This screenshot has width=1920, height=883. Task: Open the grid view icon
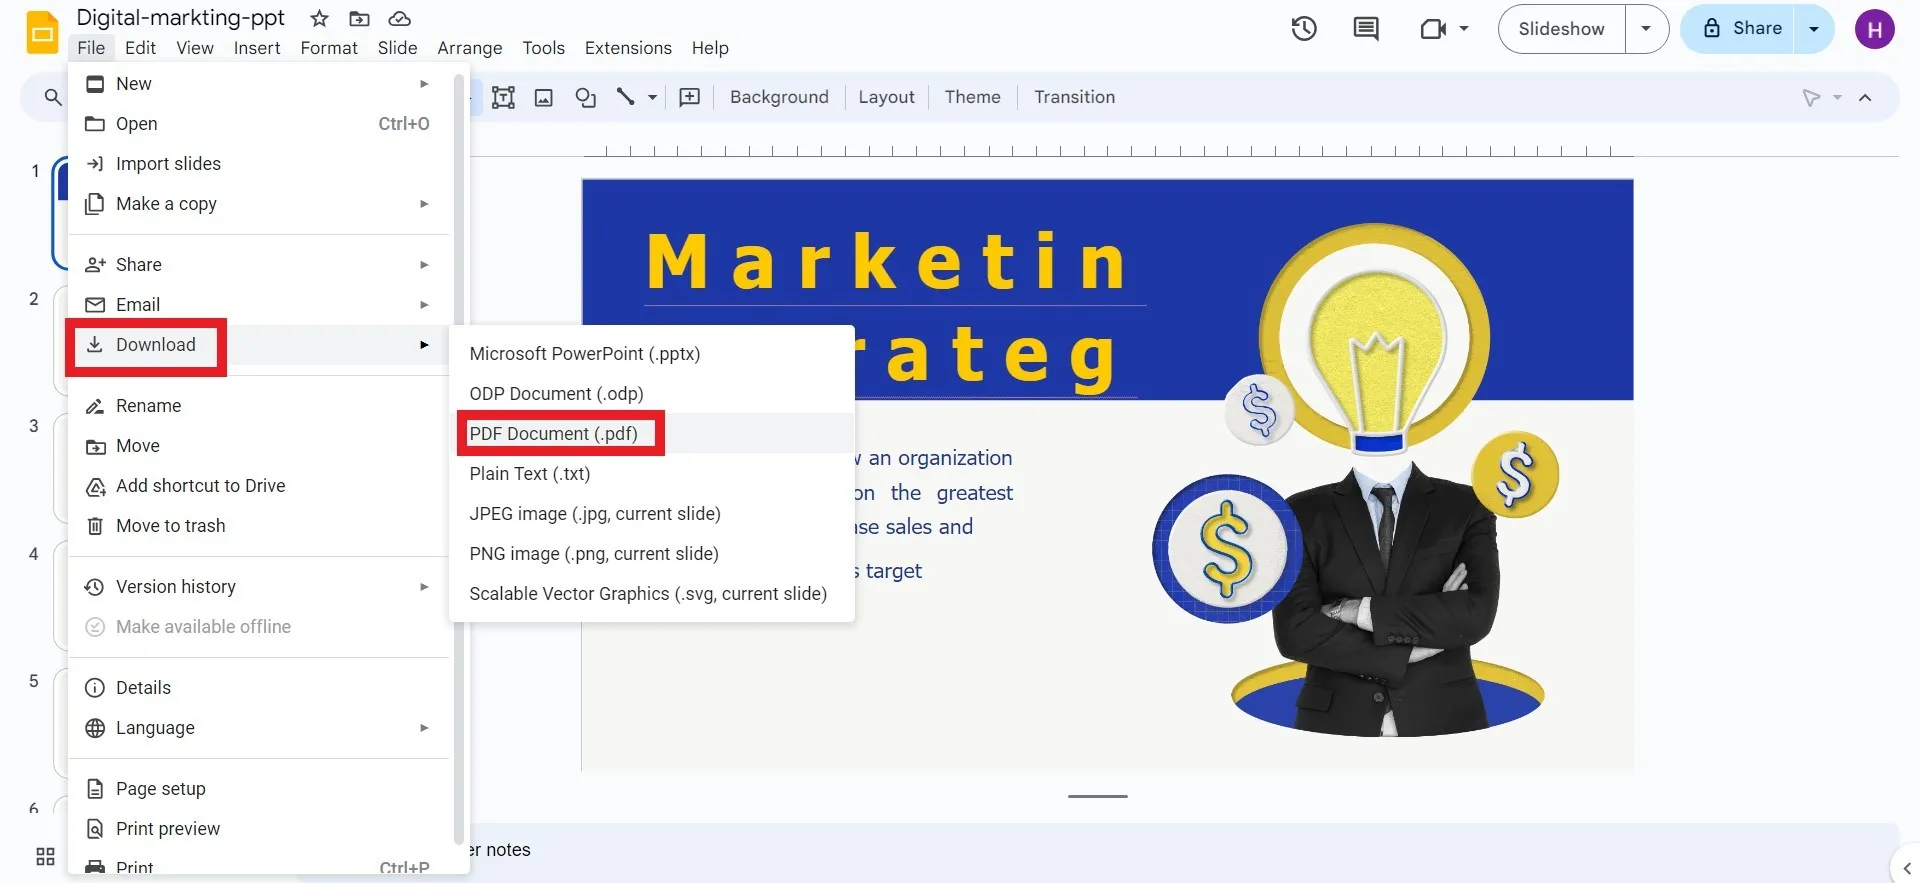(45, 856)
